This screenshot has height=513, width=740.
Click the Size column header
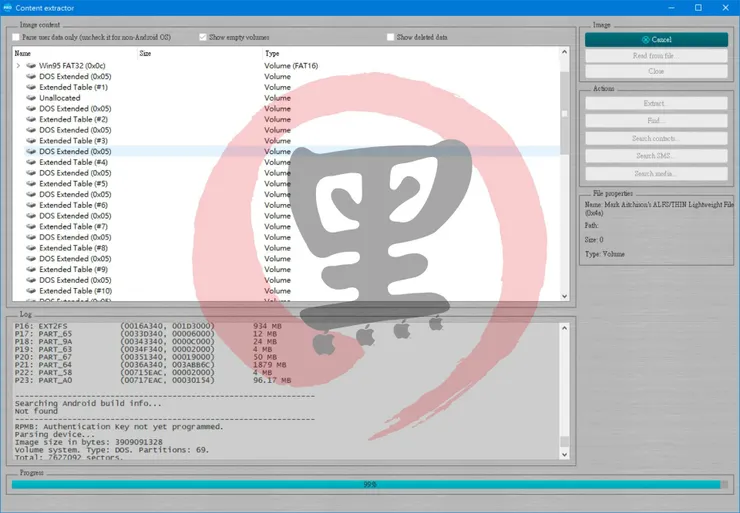(200, 53)
